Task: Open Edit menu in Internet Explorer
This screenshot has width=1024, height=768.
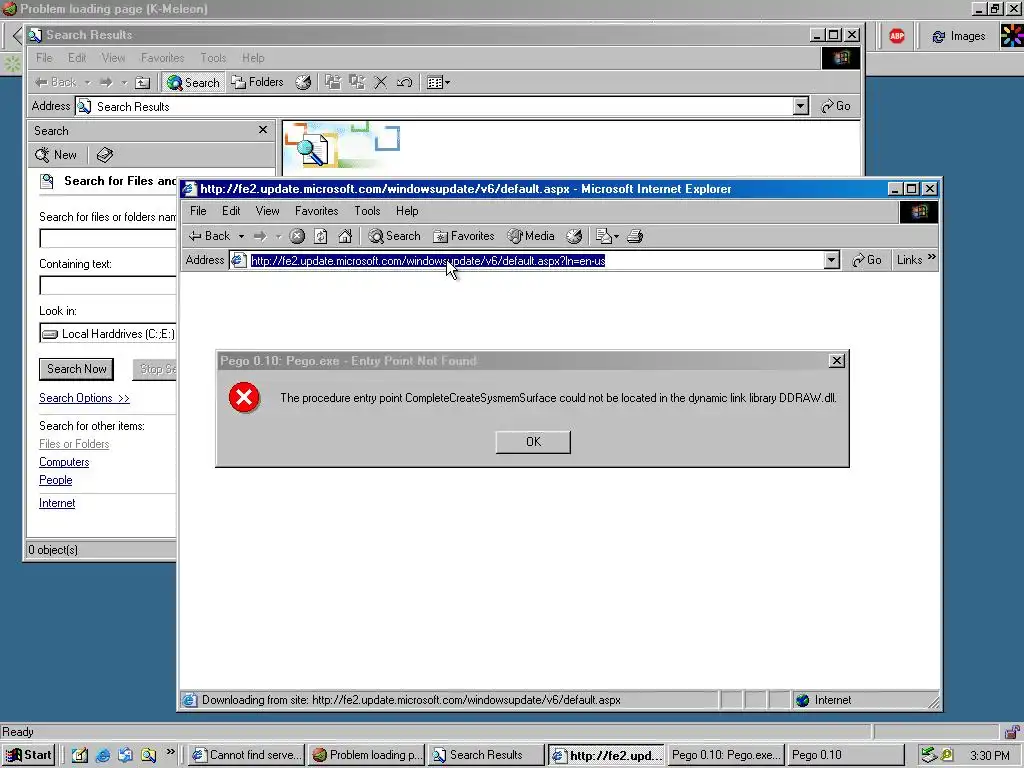Action: click(x=231, y=211)
